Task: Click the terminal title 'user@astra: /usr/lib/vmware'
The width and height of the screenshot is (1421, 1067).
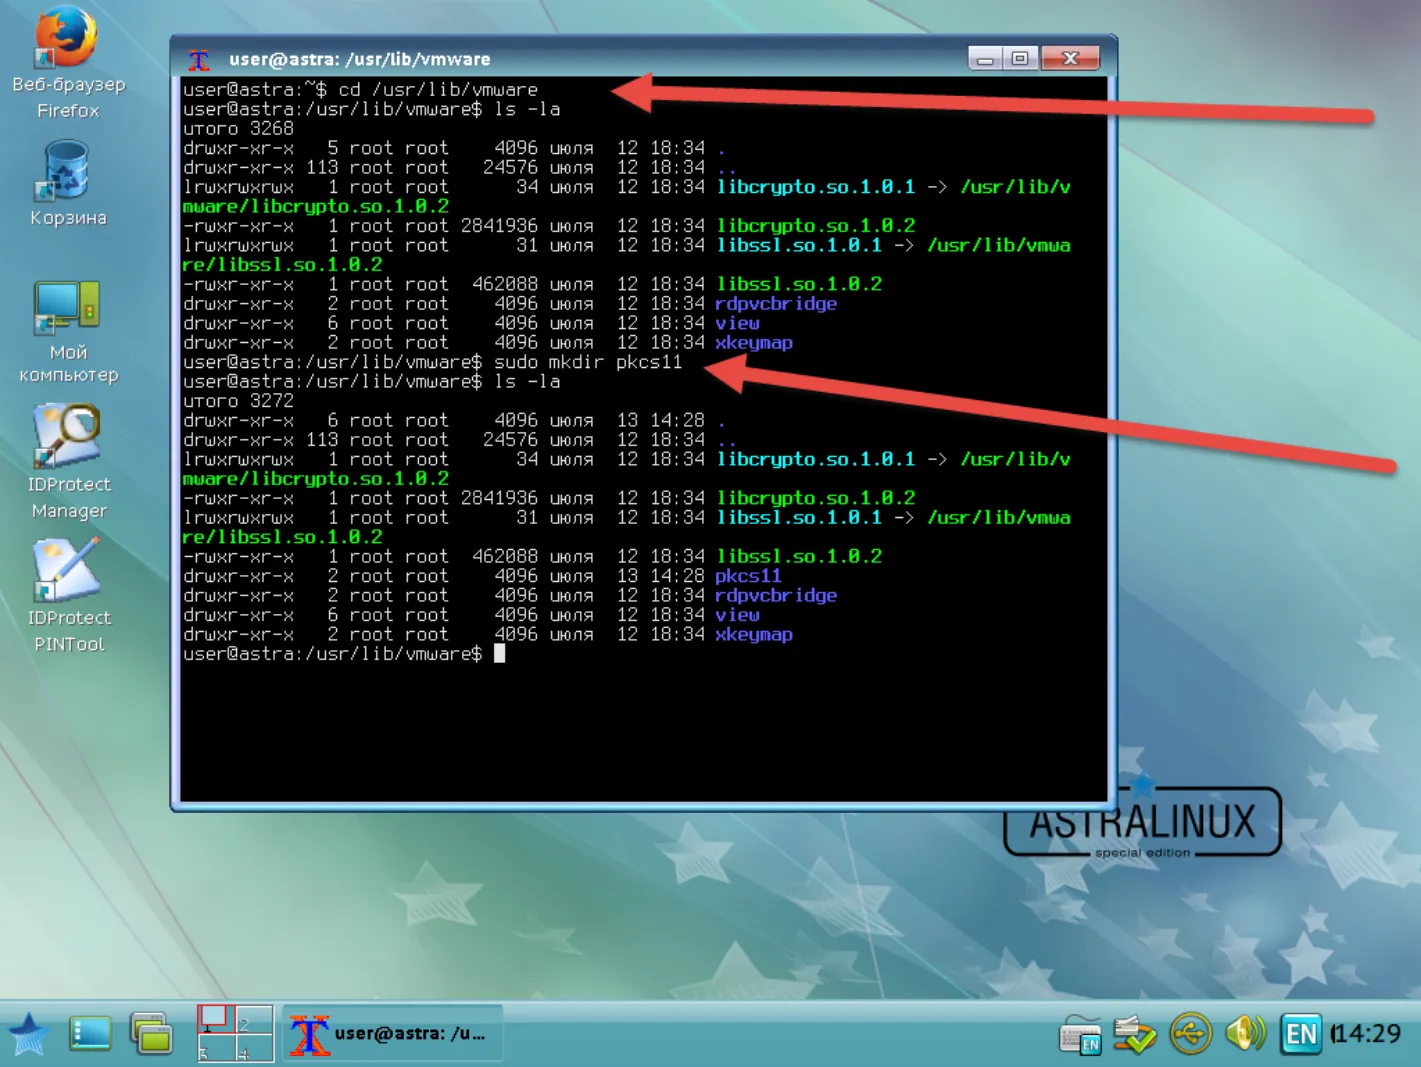Action: (360, 59)
